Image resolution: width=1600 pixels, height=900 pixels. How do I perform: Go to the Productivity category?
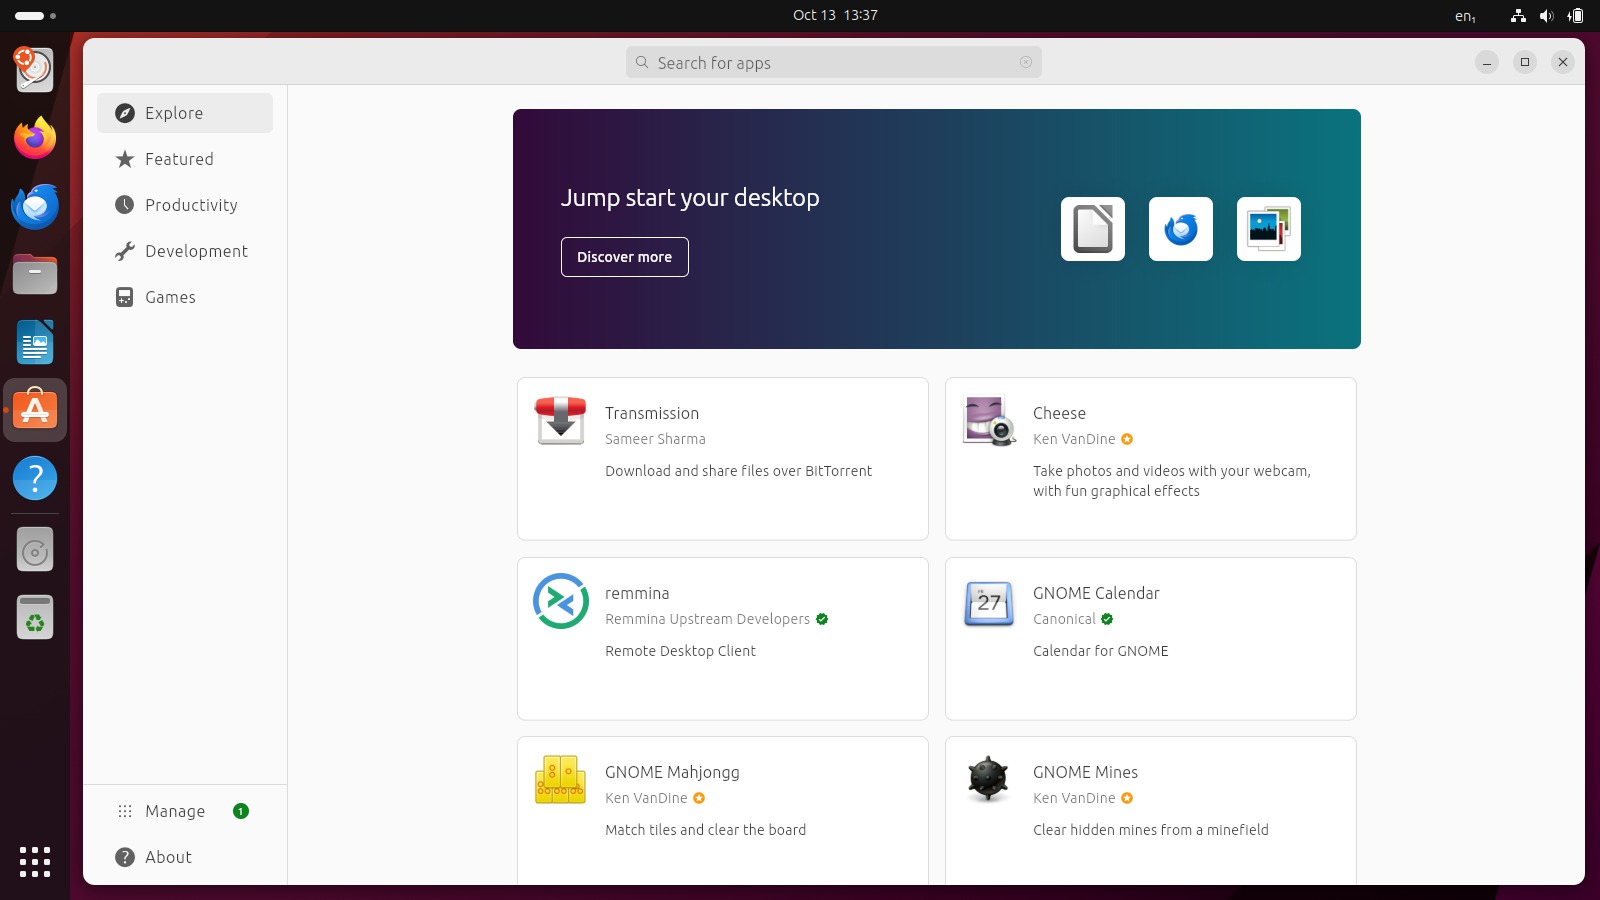click(x=185, y=205)
